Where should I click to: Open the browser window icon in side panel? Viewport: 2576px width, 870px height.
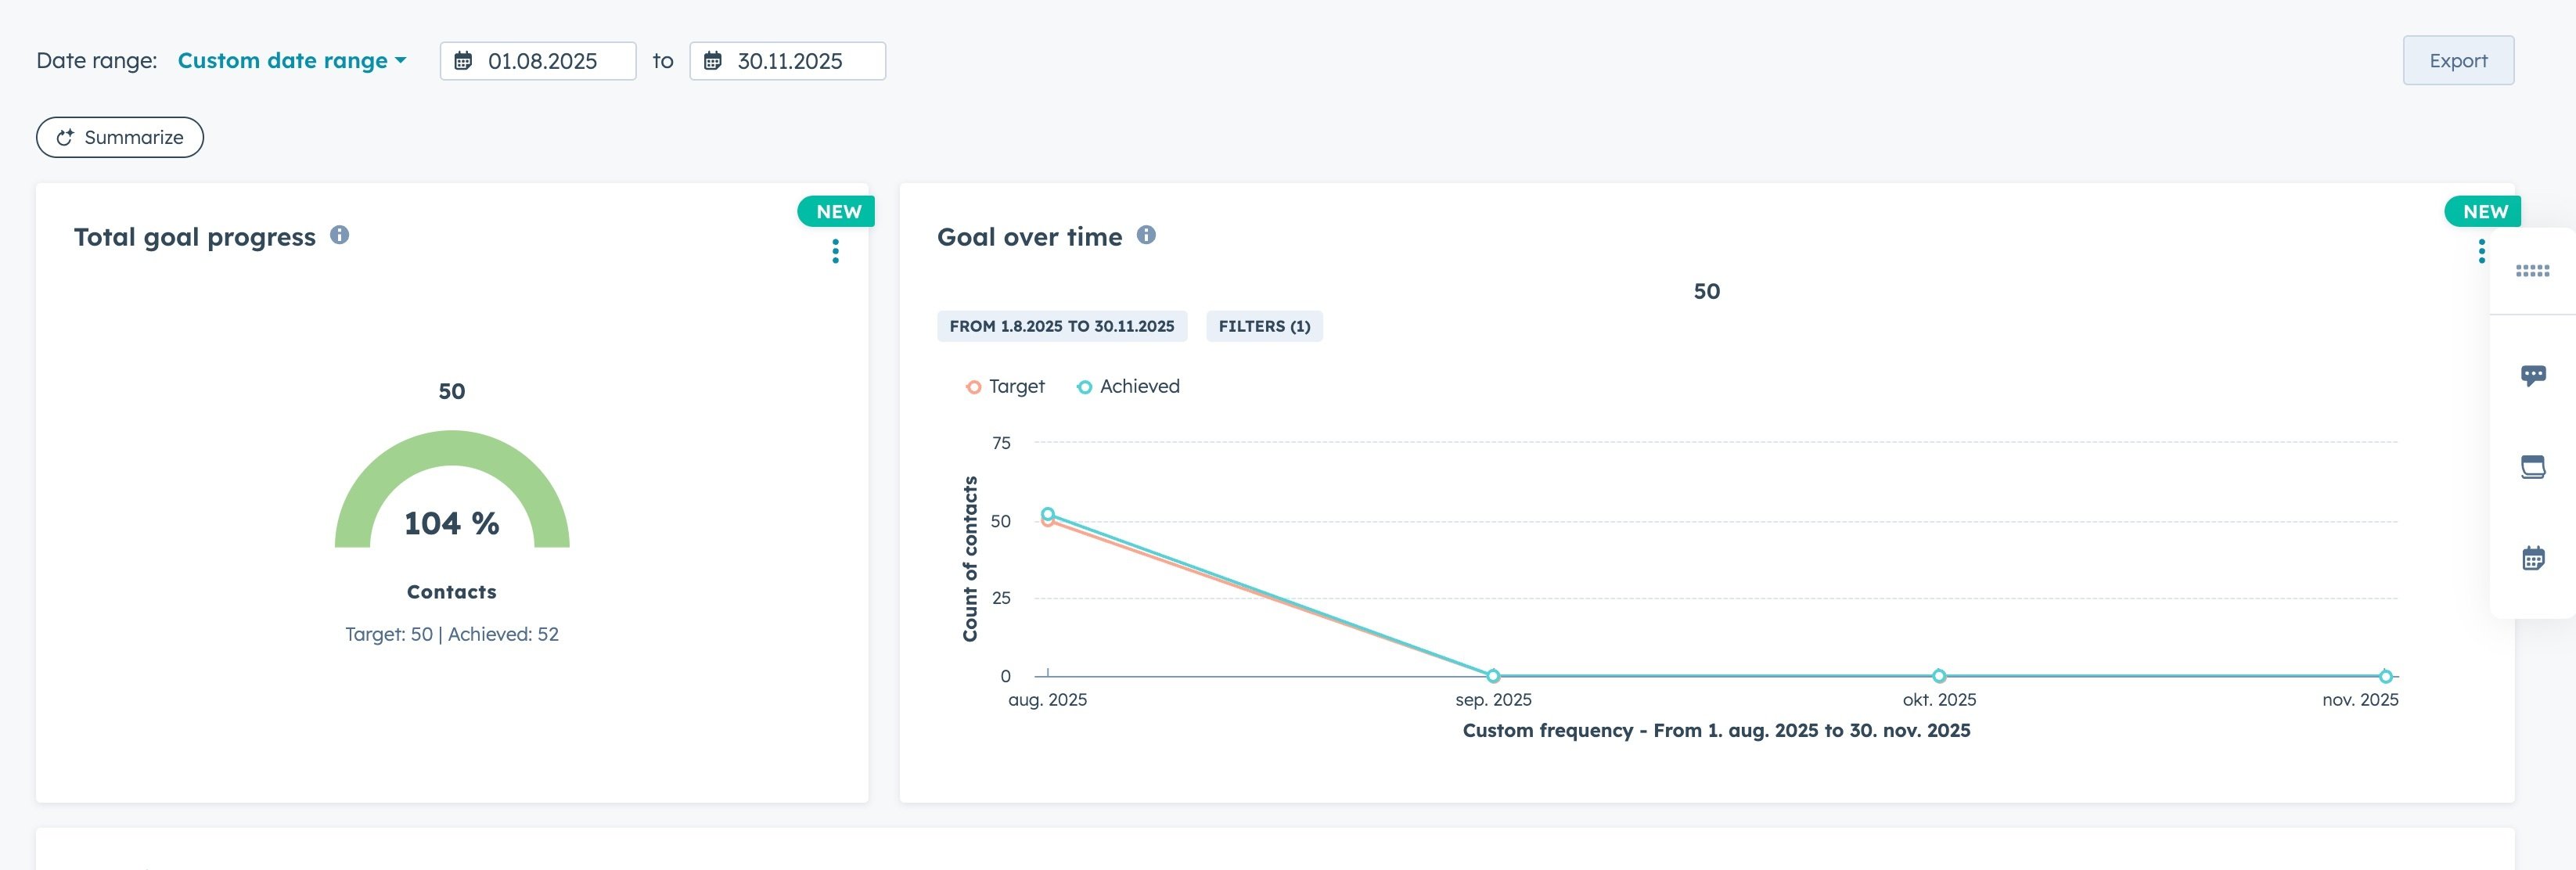[x=2532, y=467]
